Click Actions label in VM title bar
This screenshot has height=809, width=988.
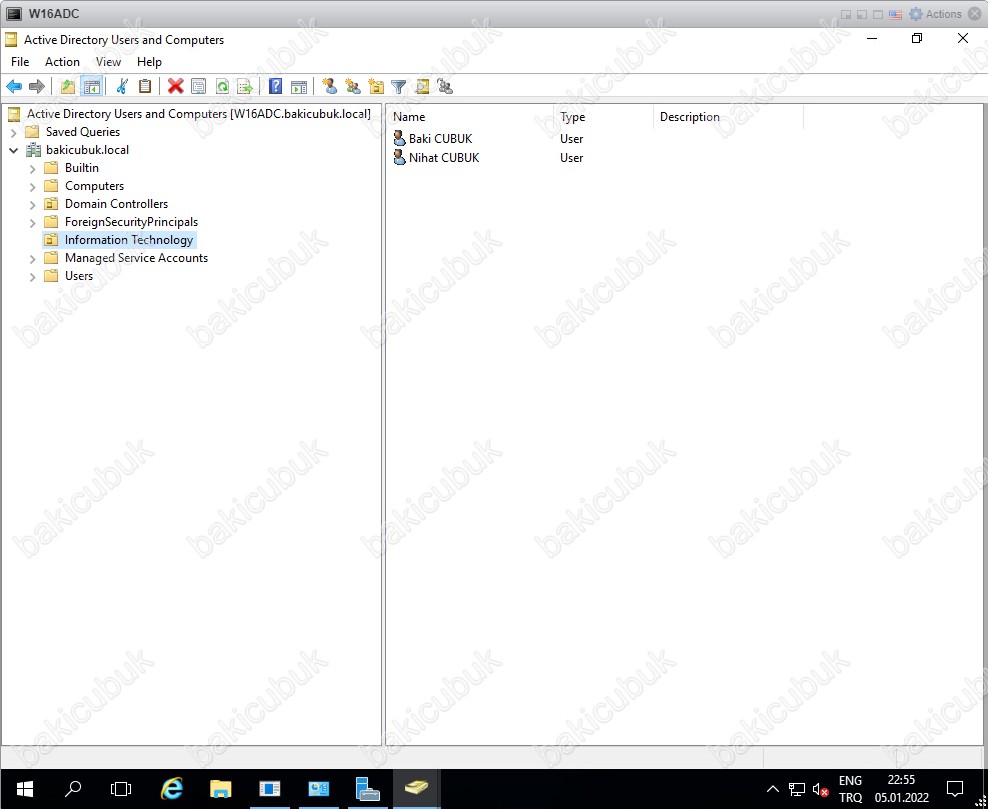[x=943, y=14]
